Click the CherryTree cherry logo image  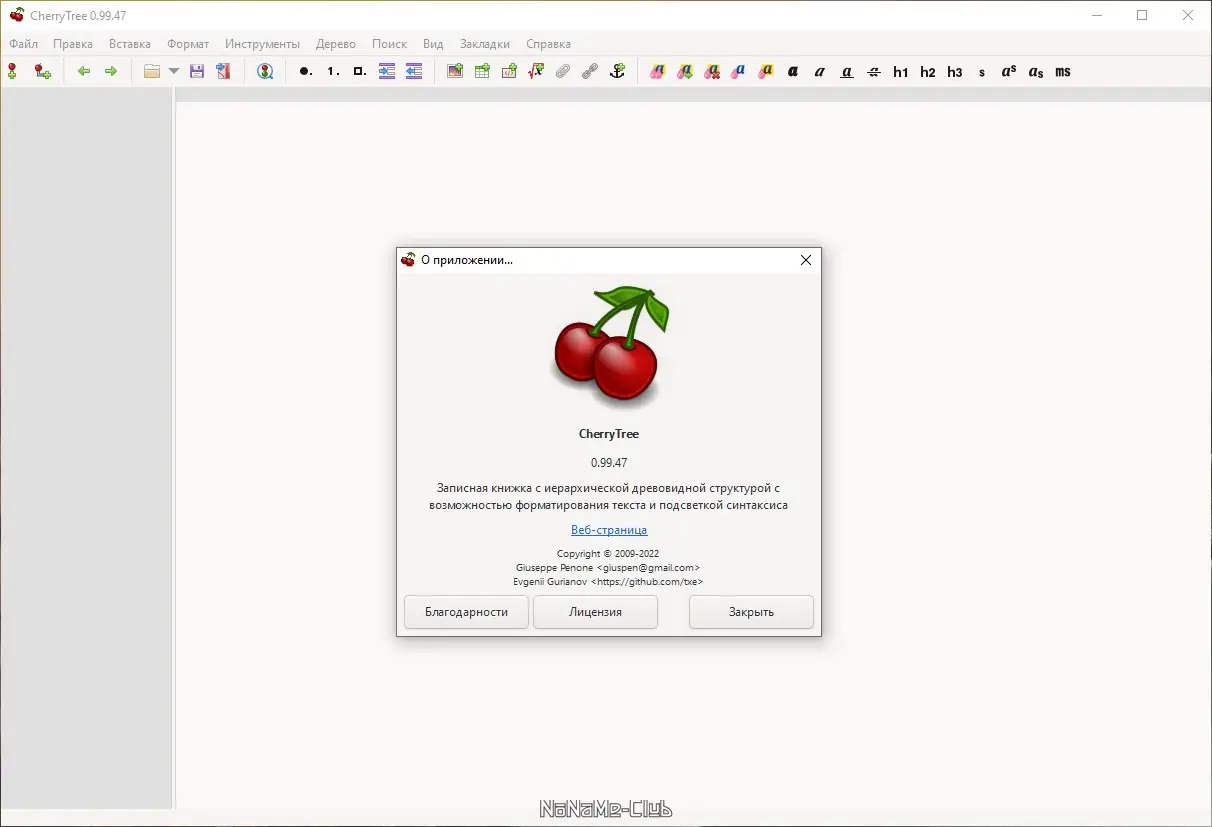click(x=609, y=346)
